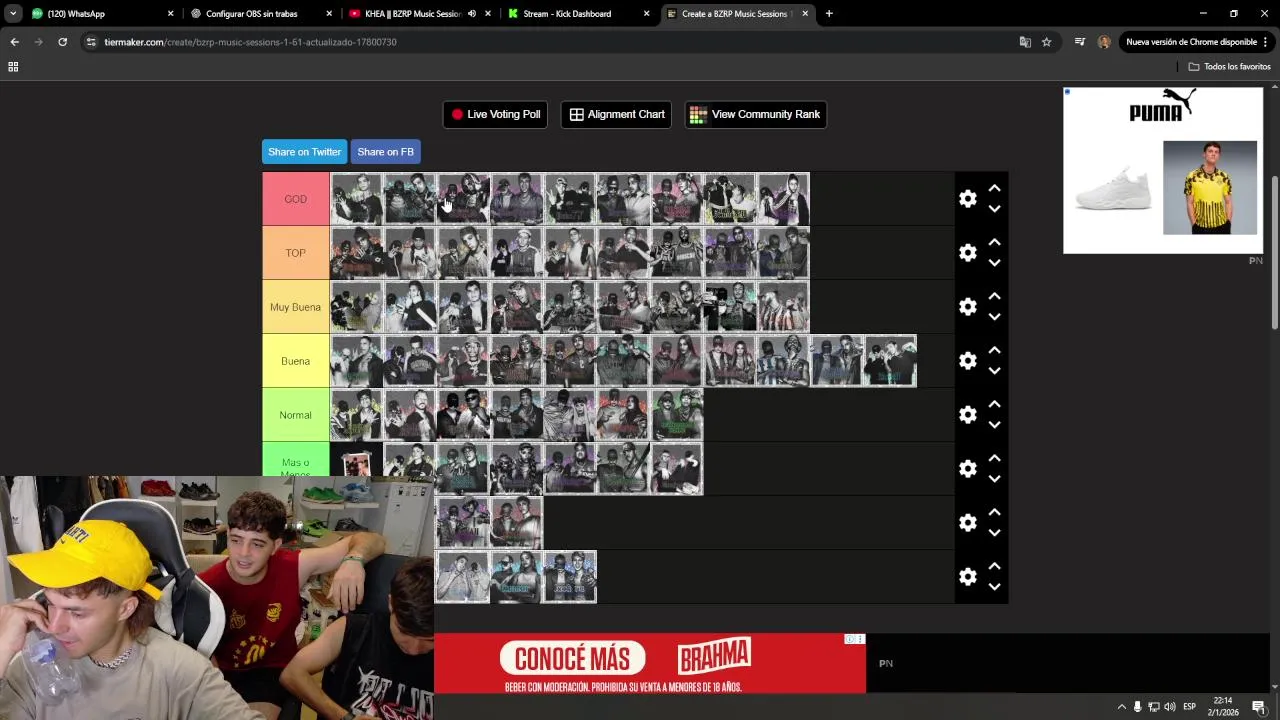Move Normal tier row down with arrow
The height and width of the screenshot is (720, 1280).
(994, 425)
